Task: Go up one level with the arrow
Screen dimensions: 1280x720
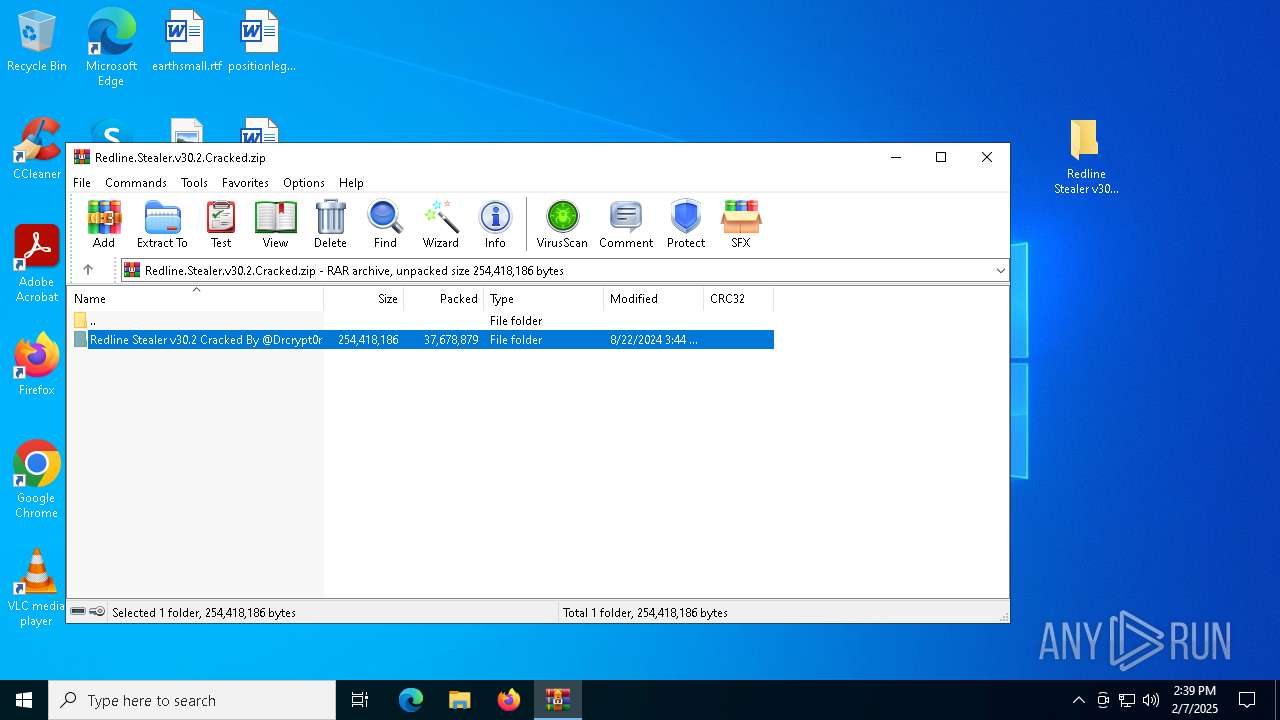Action: tap(88, 270)
